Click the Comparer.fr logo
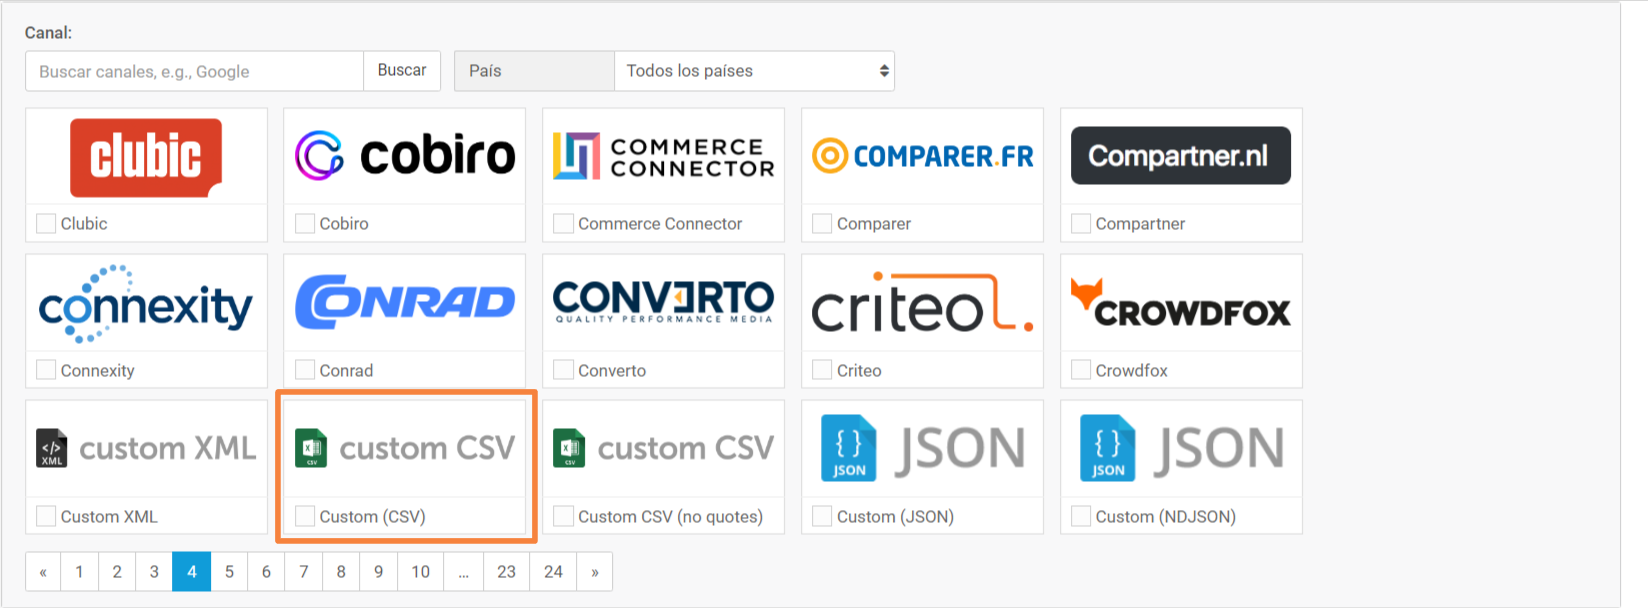 922,156
